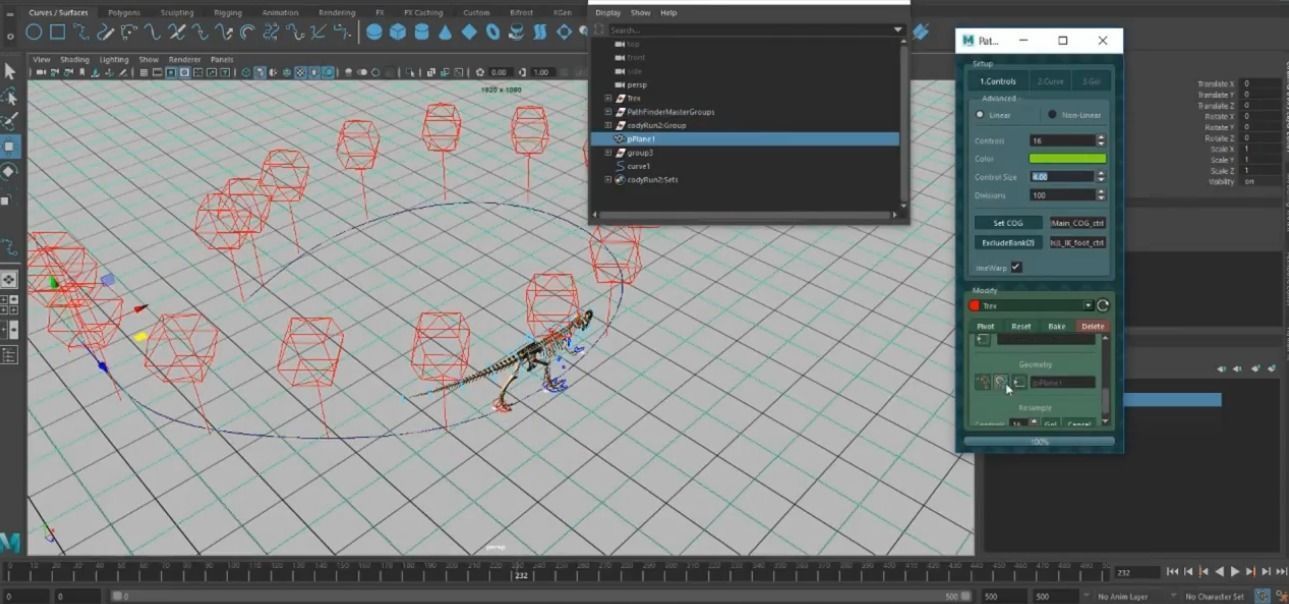
Task: Select curve1 in the outliner
Action: tap(639, 166)
